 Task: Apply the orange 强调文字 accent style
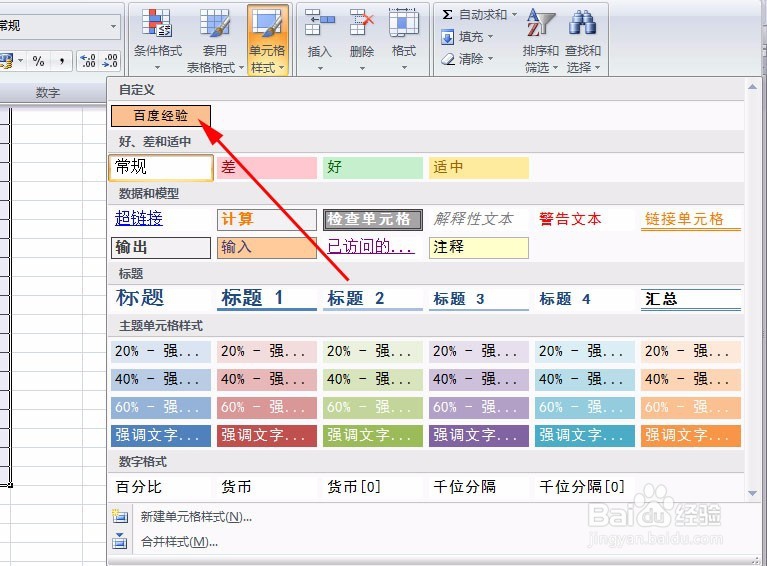coord(691,435)
